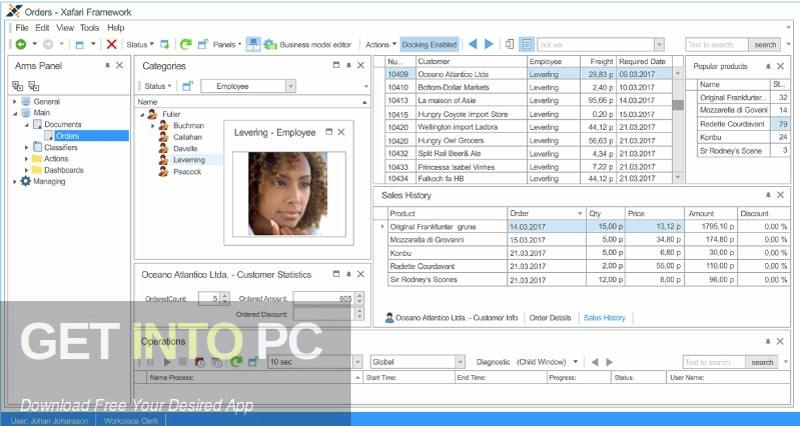Viewport: 800px width, 426px height.
Task: Click the expand all icon in Arms Panel
Action: click(17, 86)
